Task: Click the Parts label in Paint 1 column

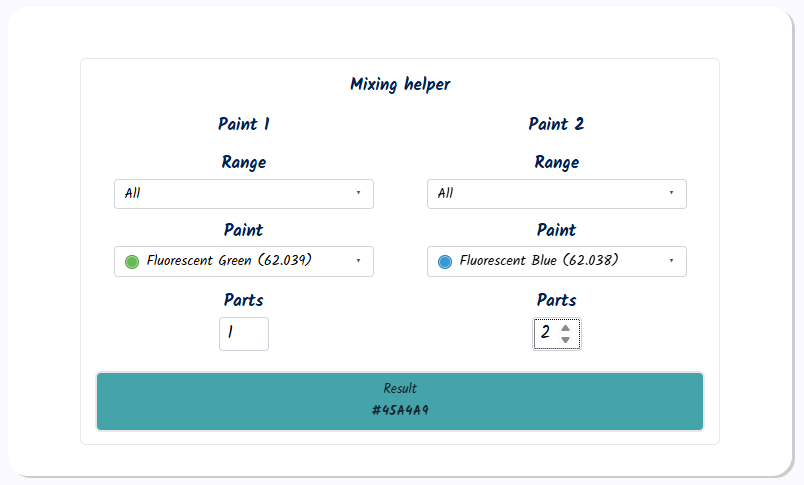Action: click(243, 300)
